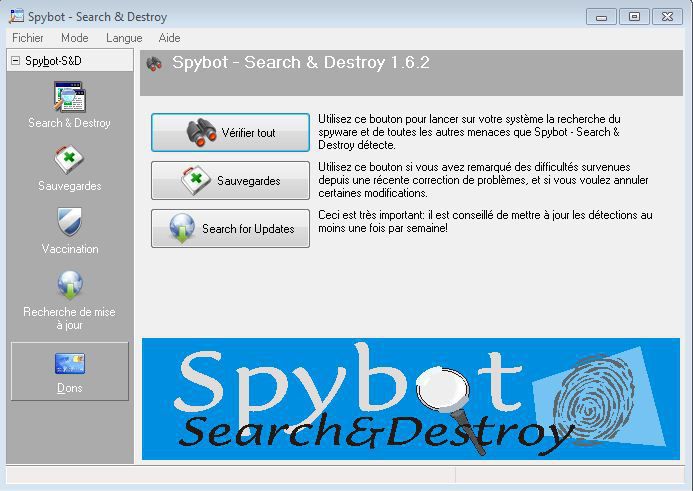Close the Spybot window
This screenshot has height=491, width=693.
[667, 17]
